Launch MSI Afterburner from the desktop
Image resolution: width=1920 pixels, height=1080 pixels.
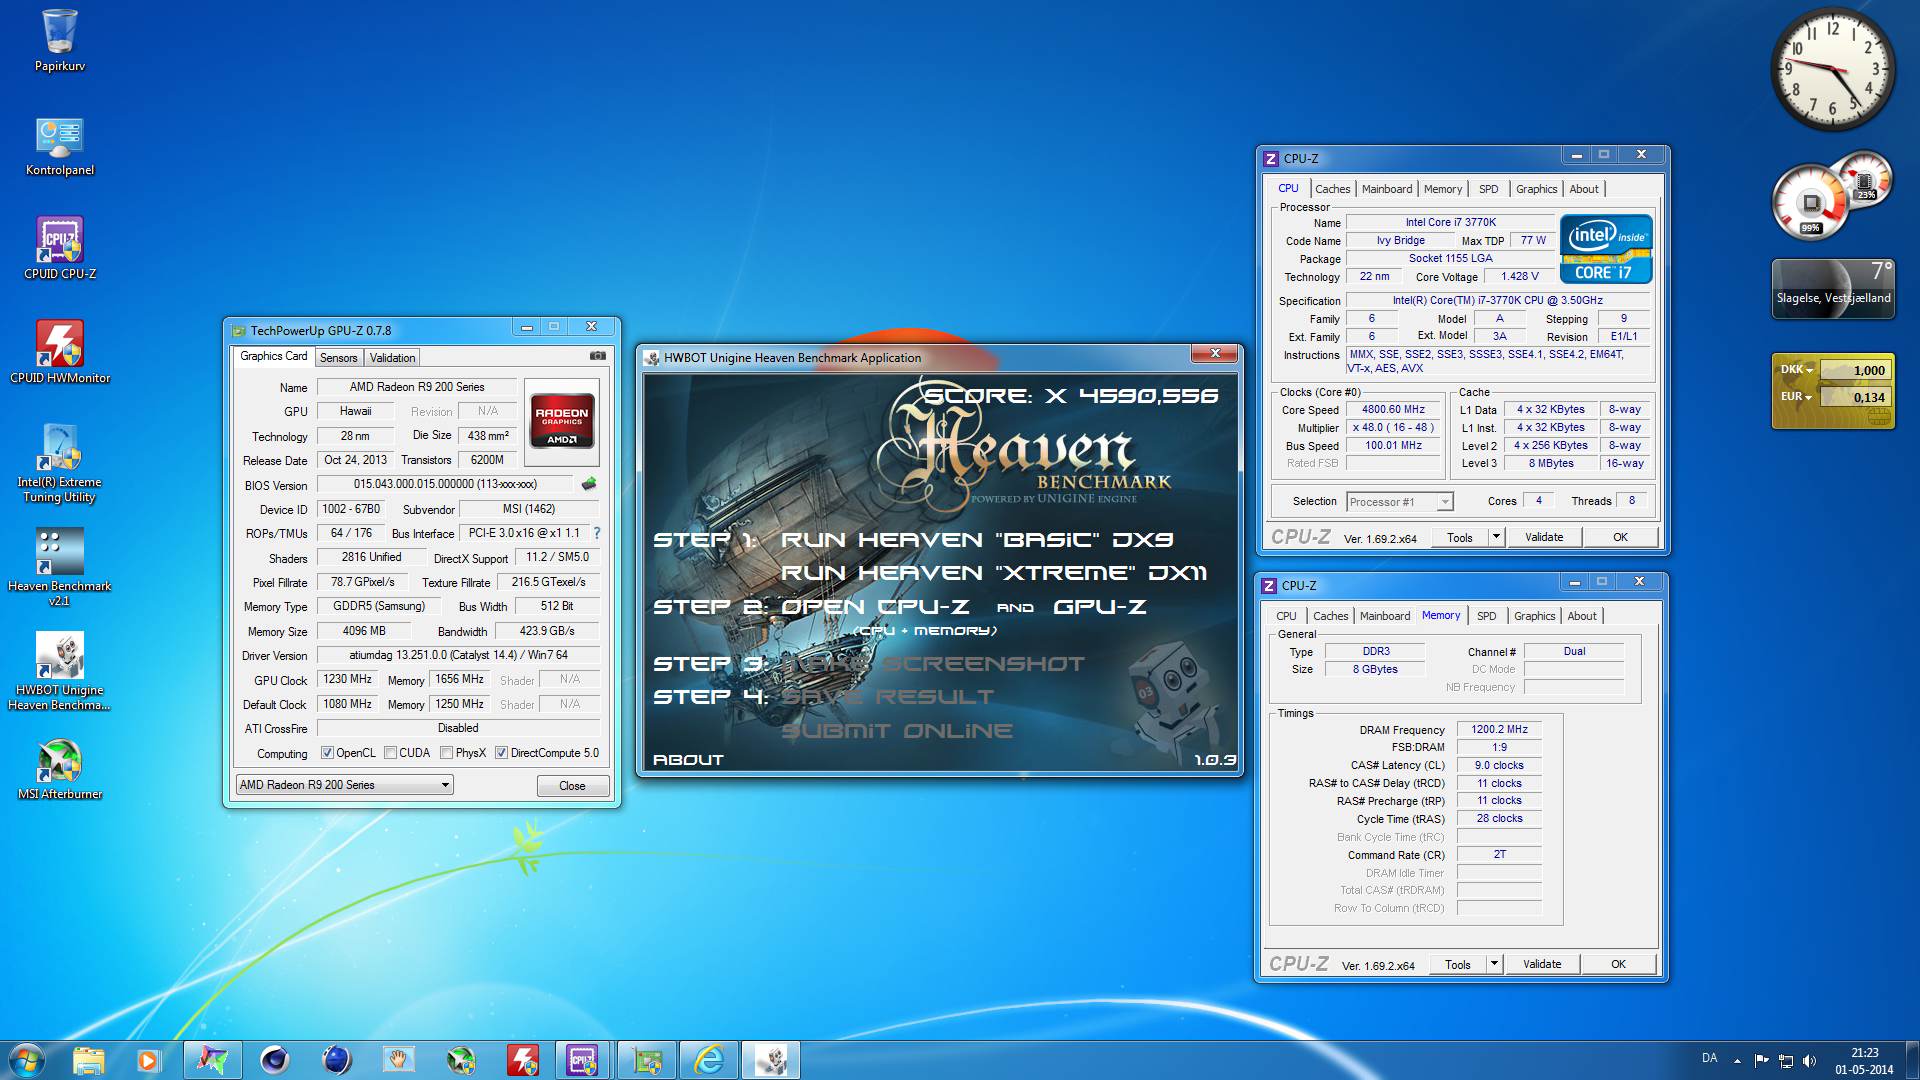60,770
